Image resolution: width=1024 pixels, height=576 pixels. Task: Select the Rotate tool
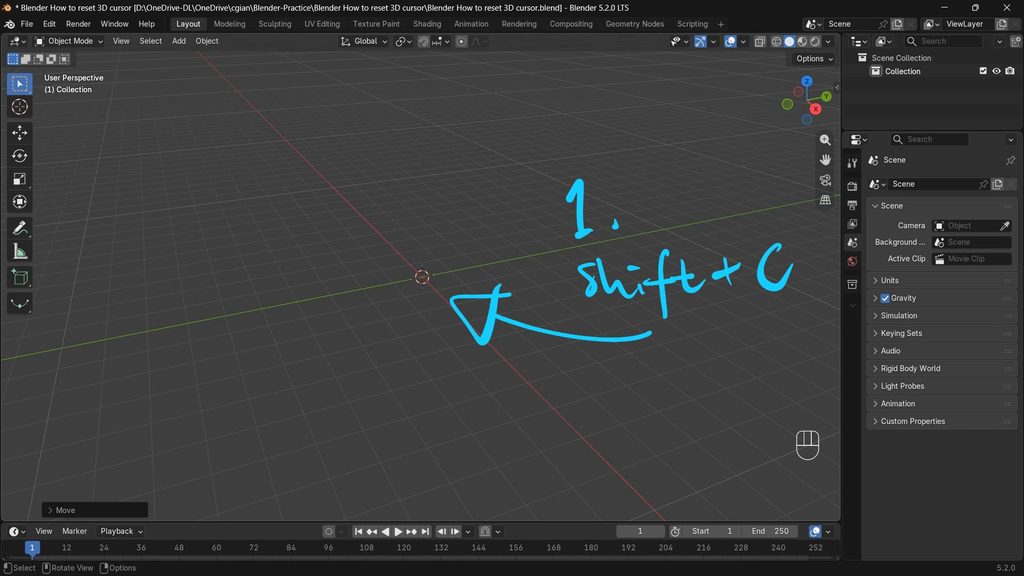click(20, 155)
